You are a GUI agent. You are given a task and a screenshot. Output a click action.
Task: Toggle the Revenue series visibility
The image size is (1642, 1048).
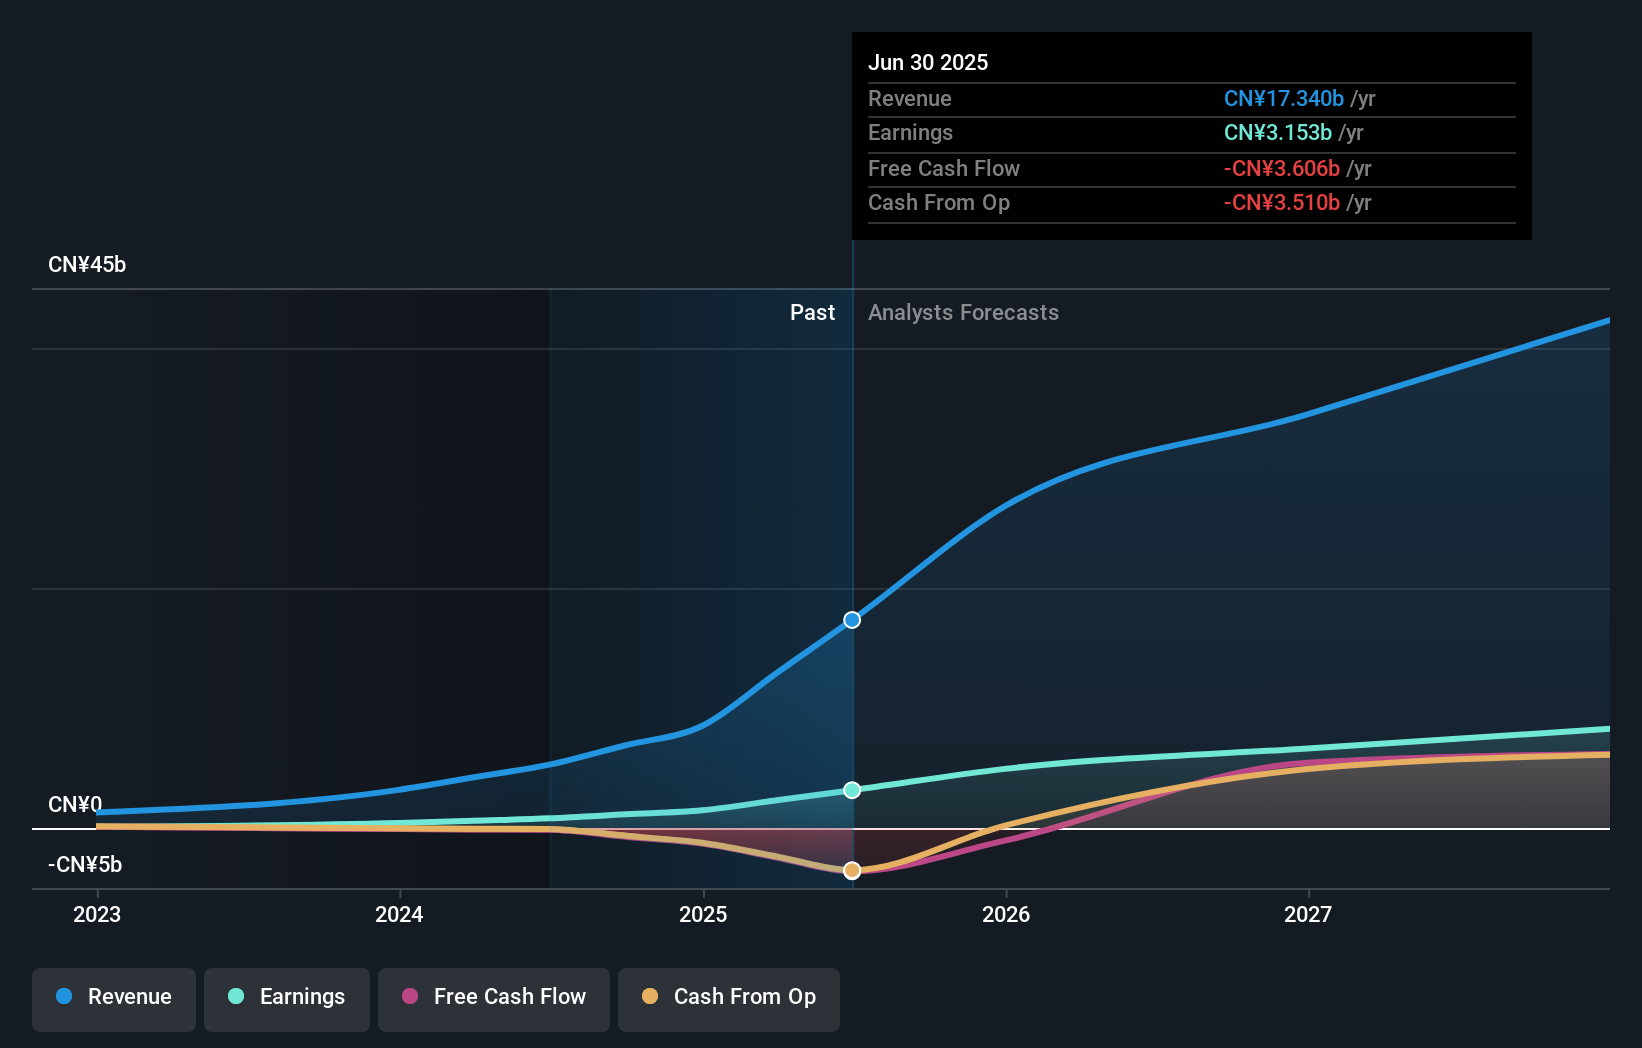pyautogui.click(x=113, y=997)
